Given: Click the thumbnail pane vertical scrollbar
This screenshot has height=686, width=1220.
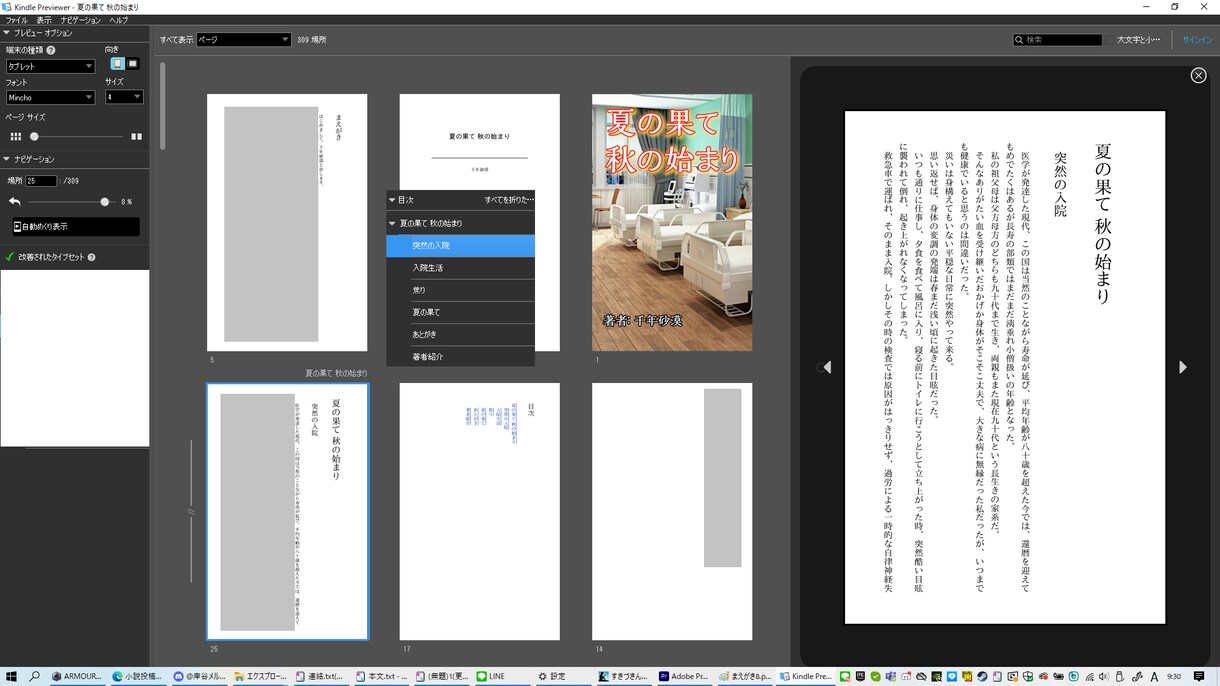Looking at the screenshot, I should click(163, 105).
